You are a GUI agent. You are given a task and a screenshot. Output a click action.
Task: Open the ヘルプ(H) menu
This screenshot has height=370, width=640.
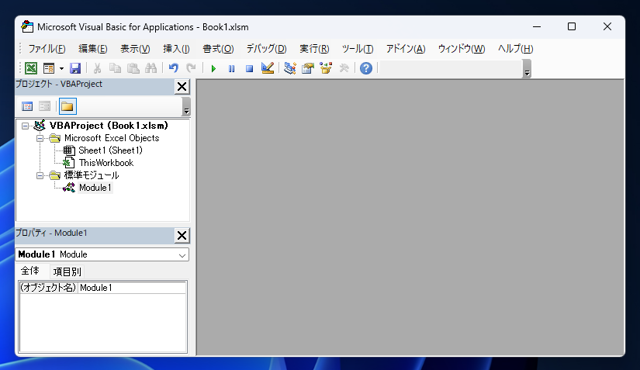[515, 49]
